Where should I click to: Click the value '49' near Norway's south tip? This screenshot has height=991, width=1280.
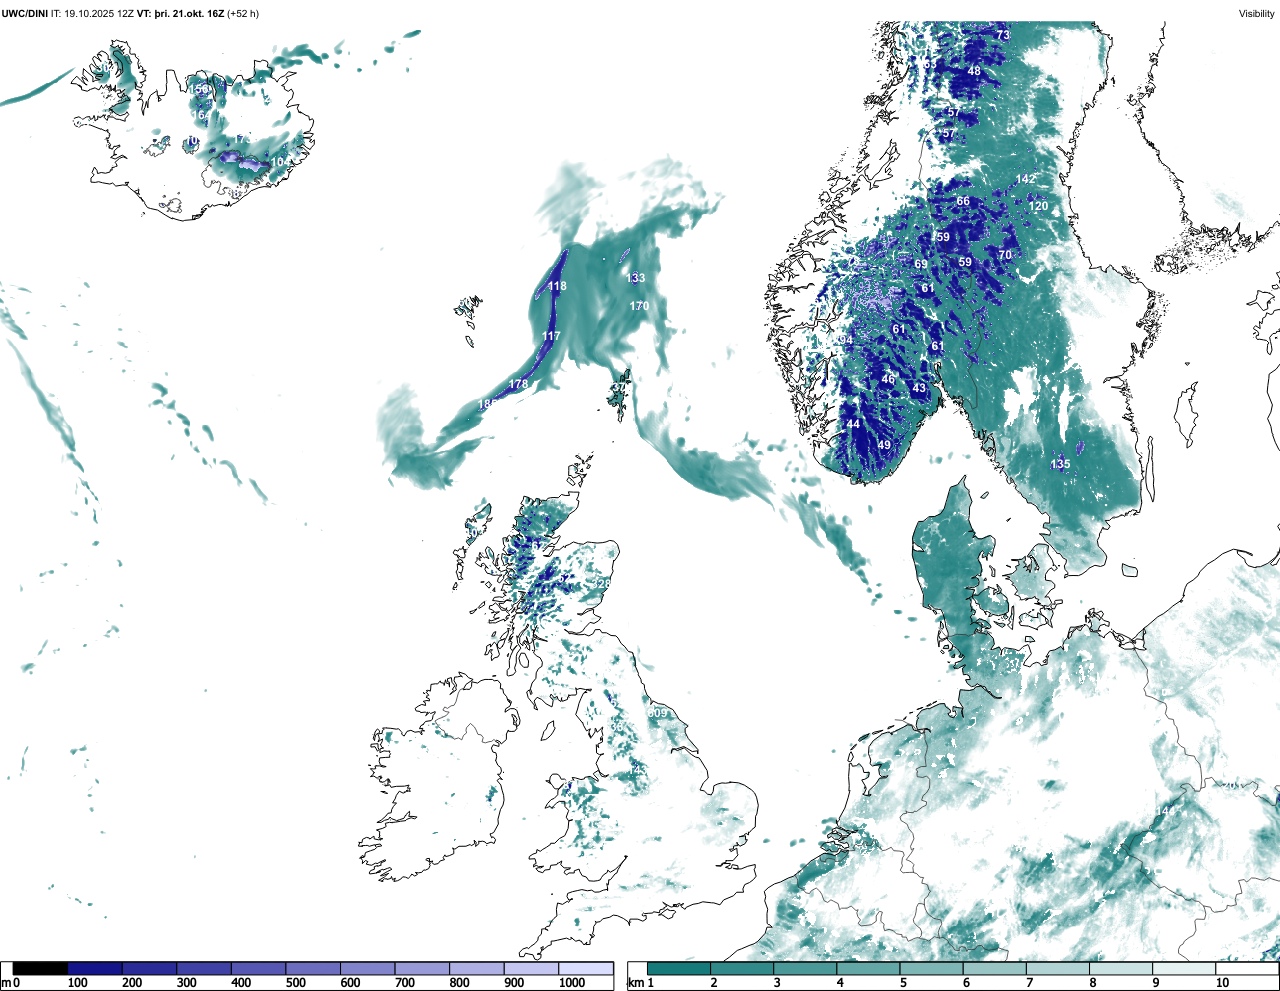click(x=884, y=445)
